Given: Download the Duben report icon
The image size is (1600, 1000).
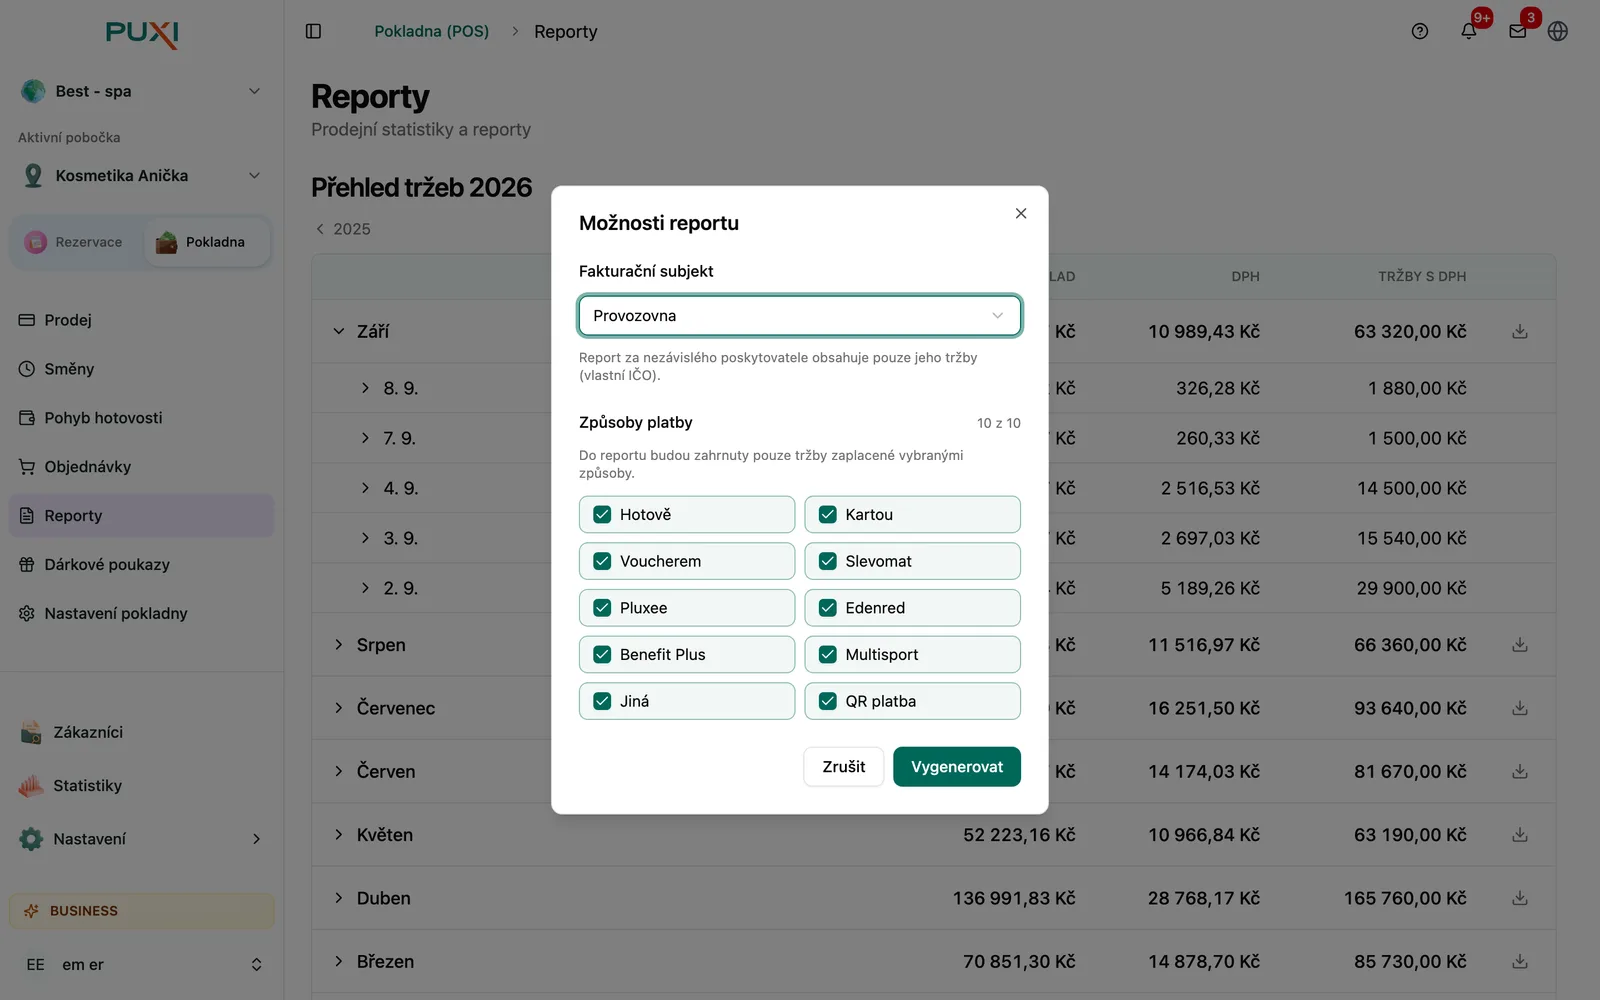Looking at the screenshot, I should pyautogui.click(x=1520, y=898).
